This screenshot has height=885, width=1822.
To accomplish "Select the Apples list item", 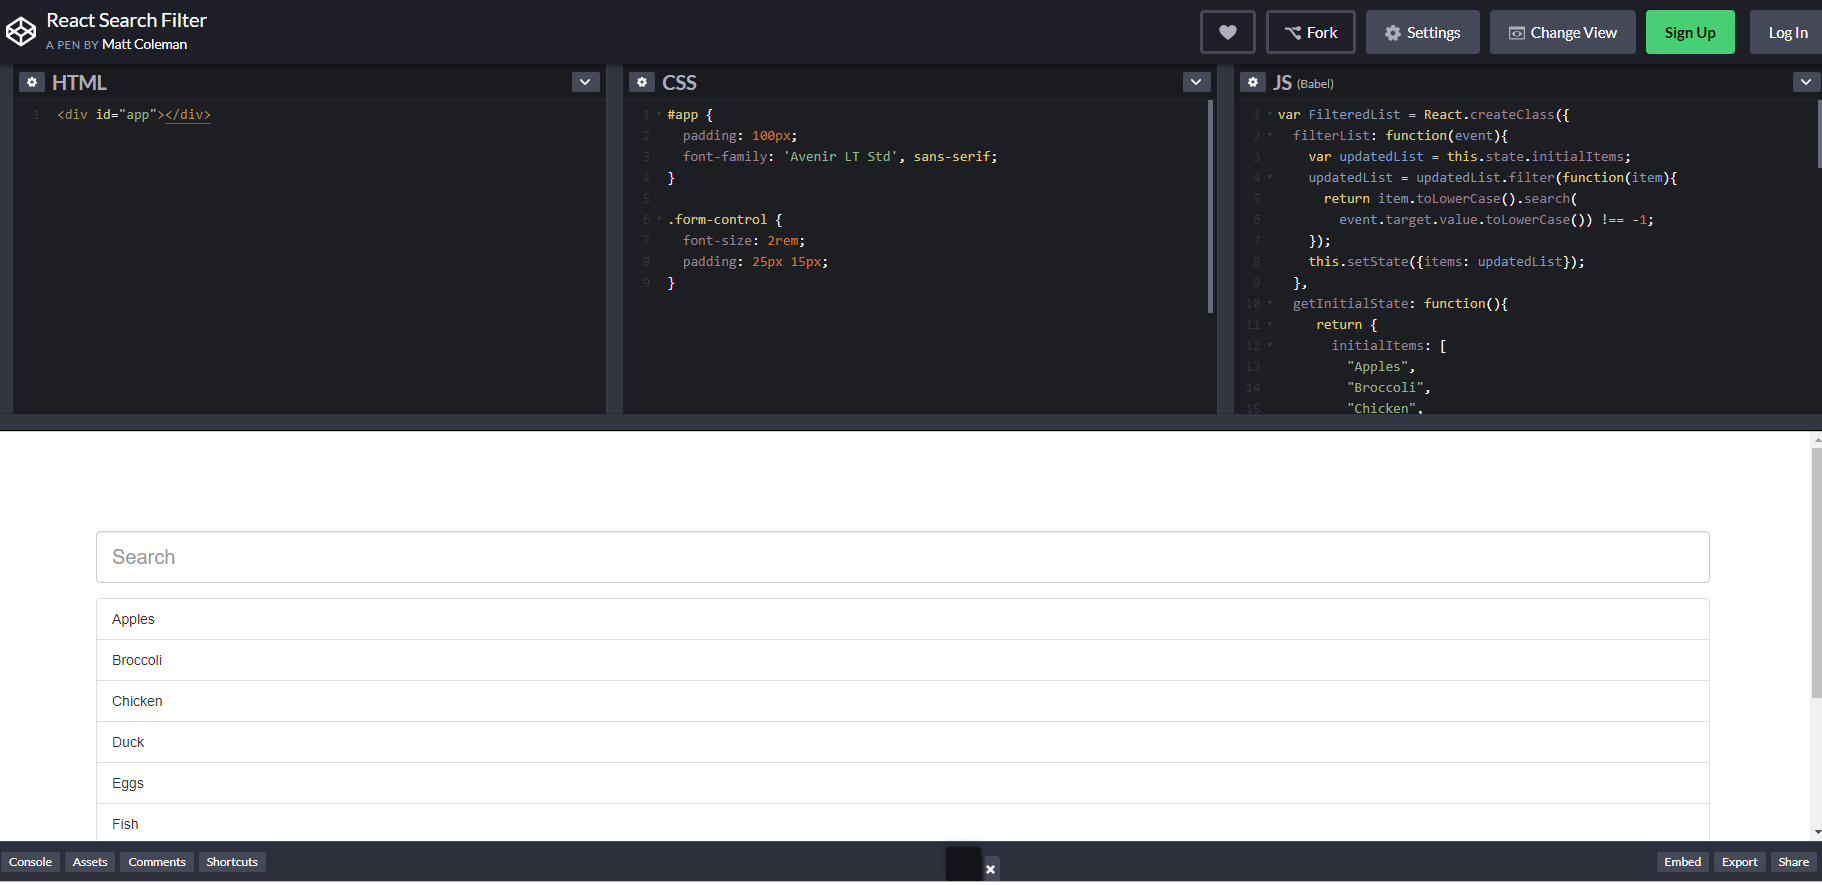I will tap(902, 619).
